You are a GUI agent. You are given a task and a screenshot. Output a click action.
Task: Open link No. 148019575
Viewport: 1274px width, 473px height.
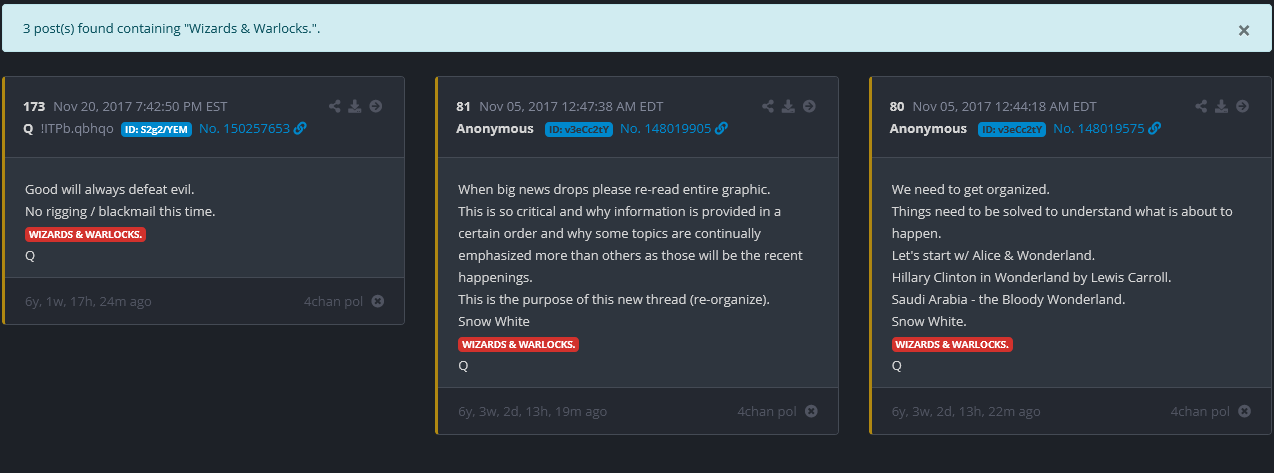click(x=1107, y=129)
